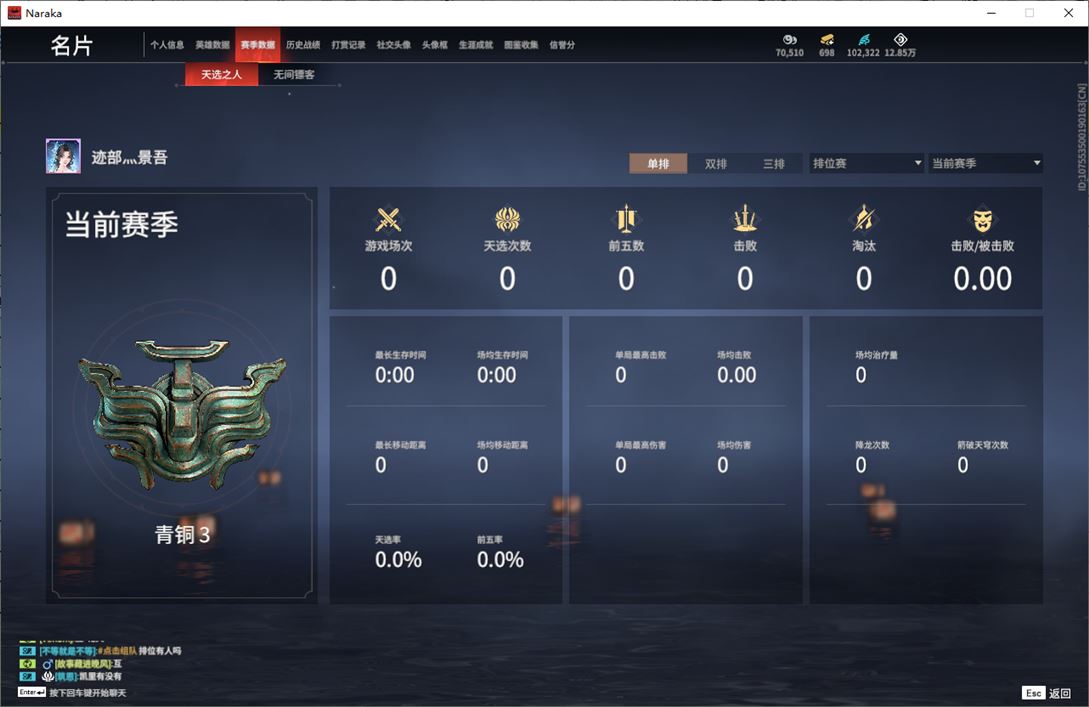1089x707 pixels.
Task: Click the 单局最高伤害 stat
Action: 640,456
